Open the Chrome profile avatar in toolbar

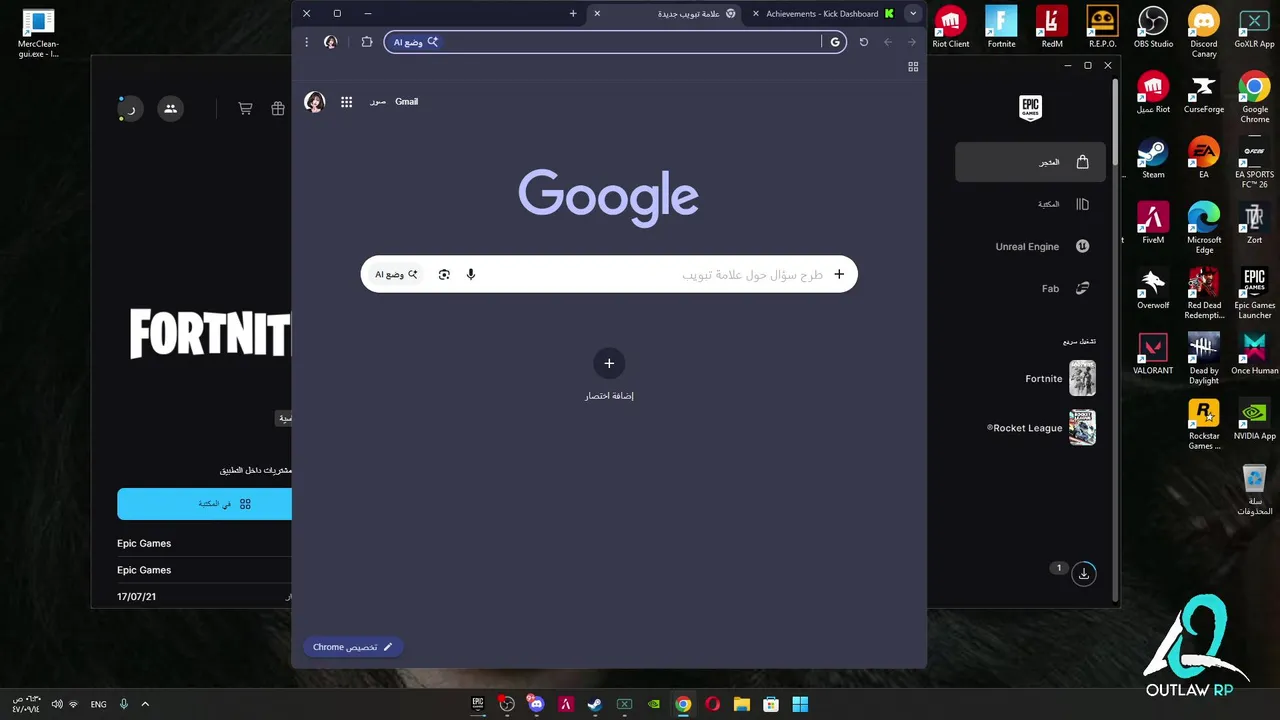point(331,42)
